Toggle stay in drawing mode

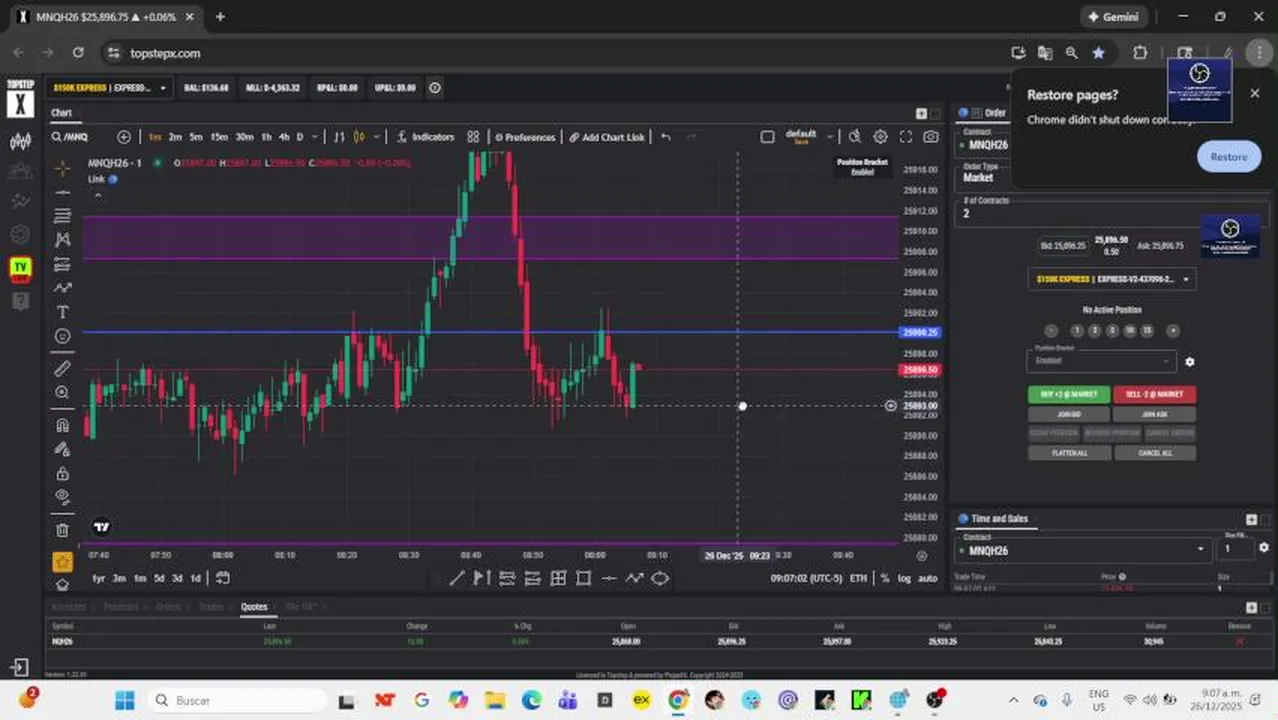click(x=62, y=449)
